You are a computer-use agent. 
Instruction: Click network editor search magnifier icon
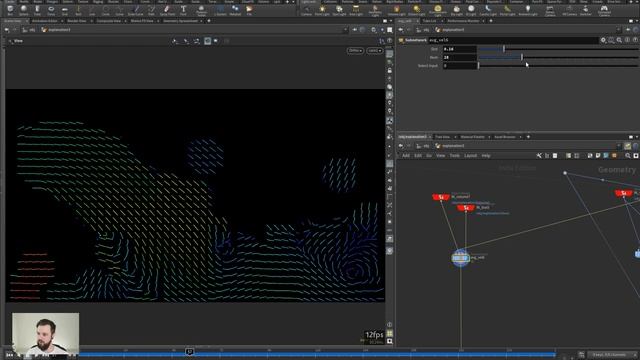tap(628, 156)
